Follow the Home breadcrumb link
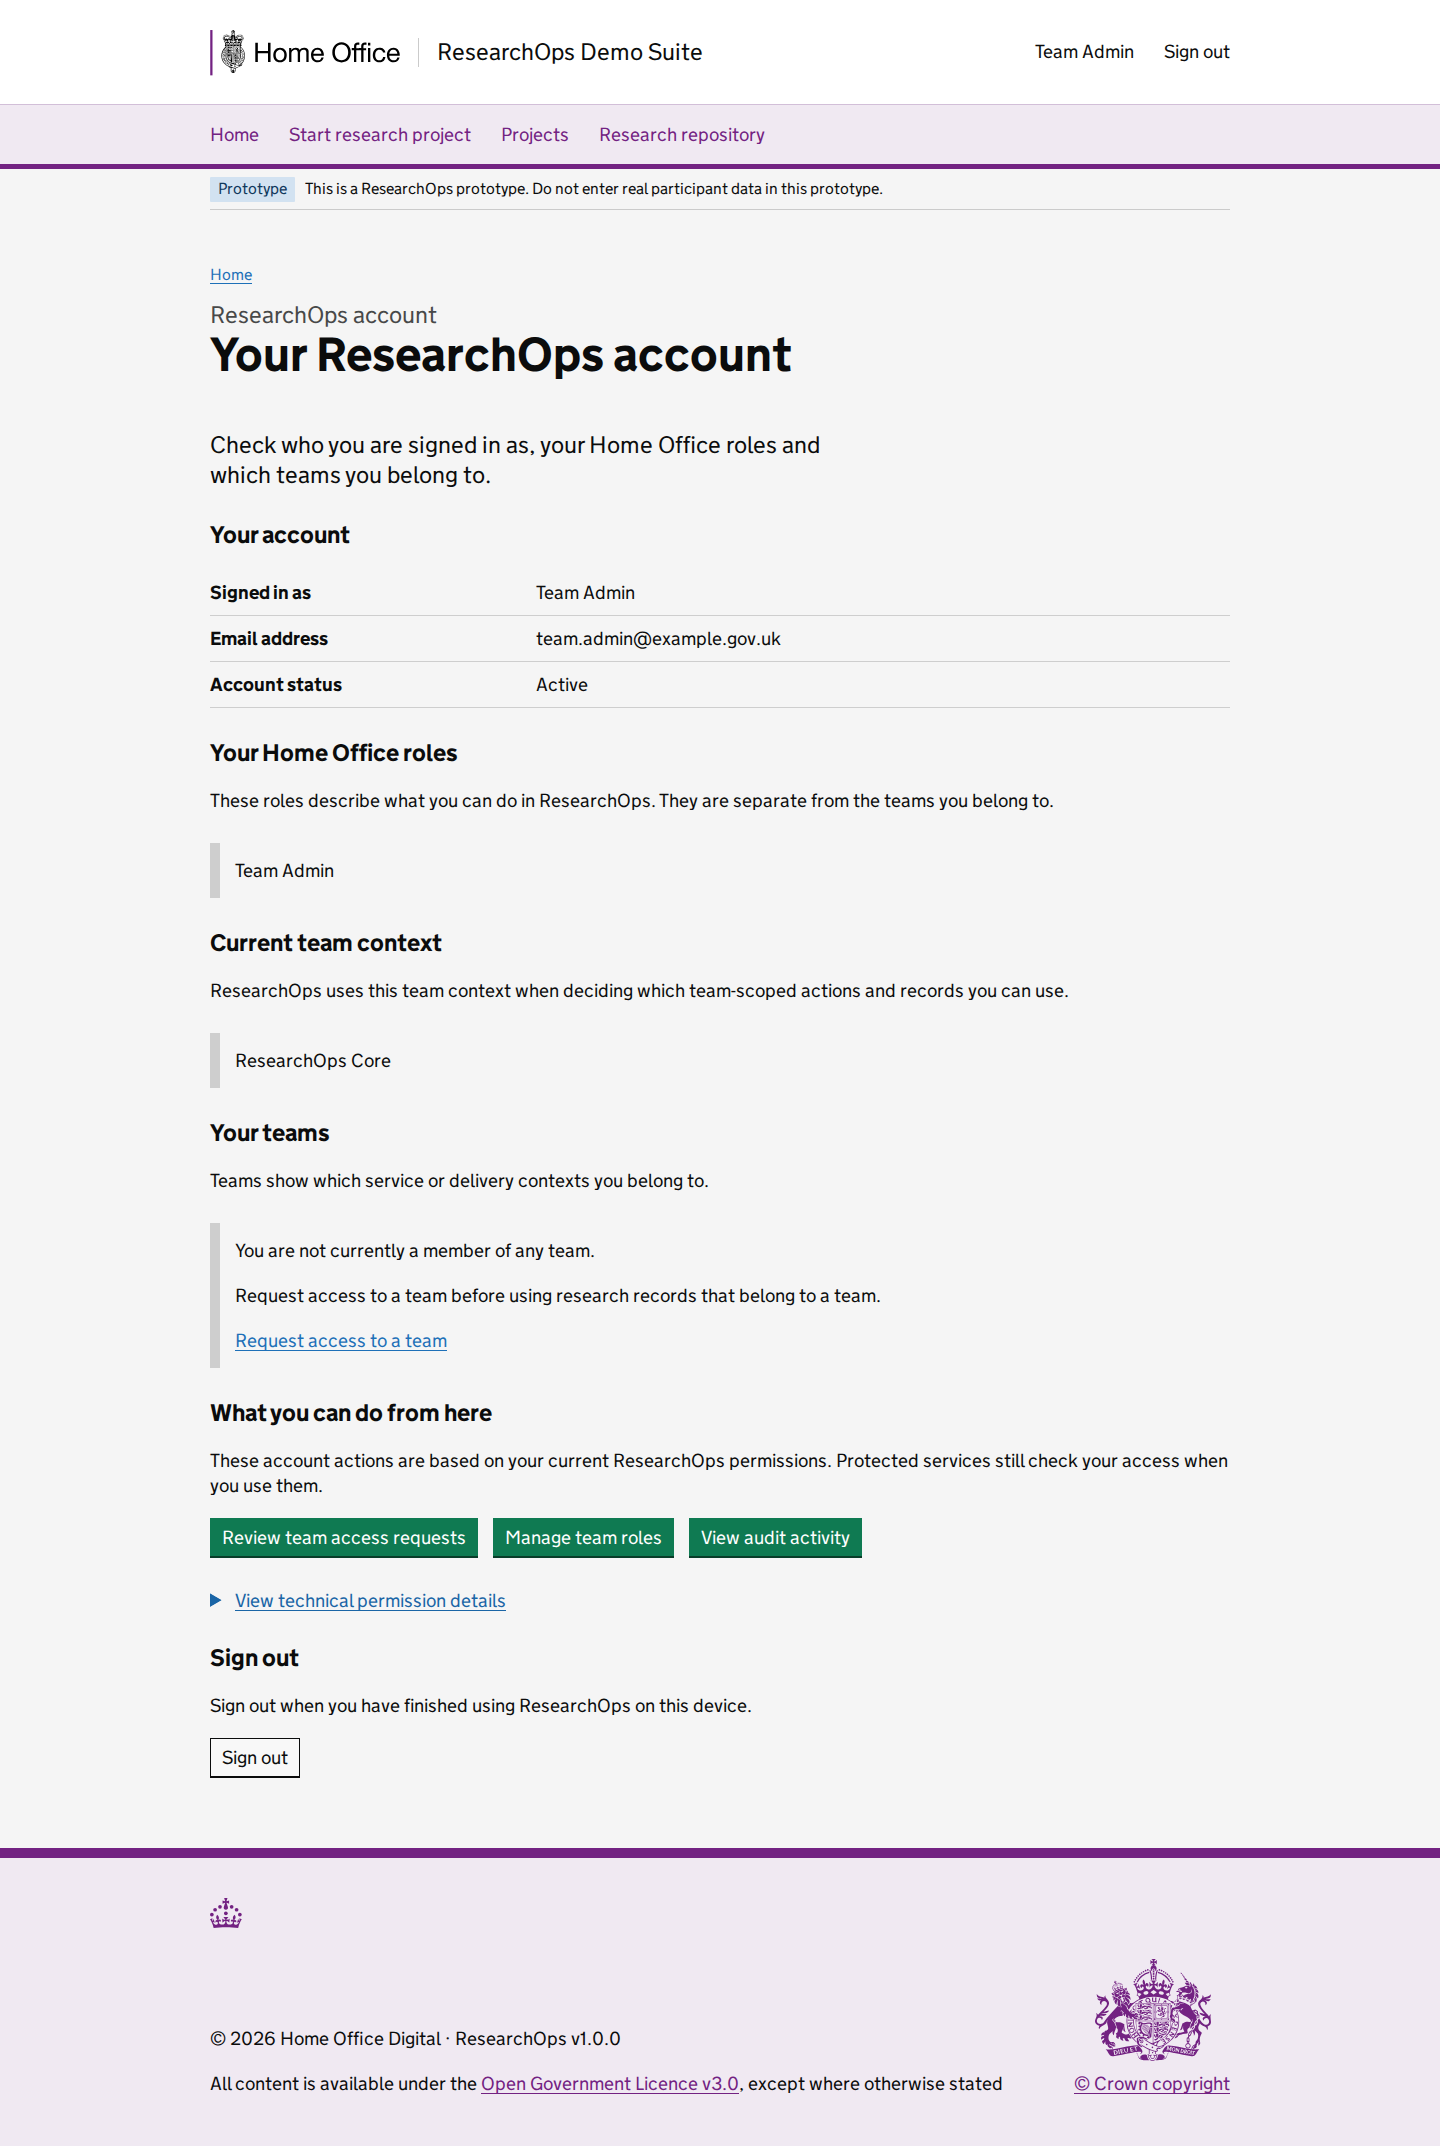 coord(231,274)
